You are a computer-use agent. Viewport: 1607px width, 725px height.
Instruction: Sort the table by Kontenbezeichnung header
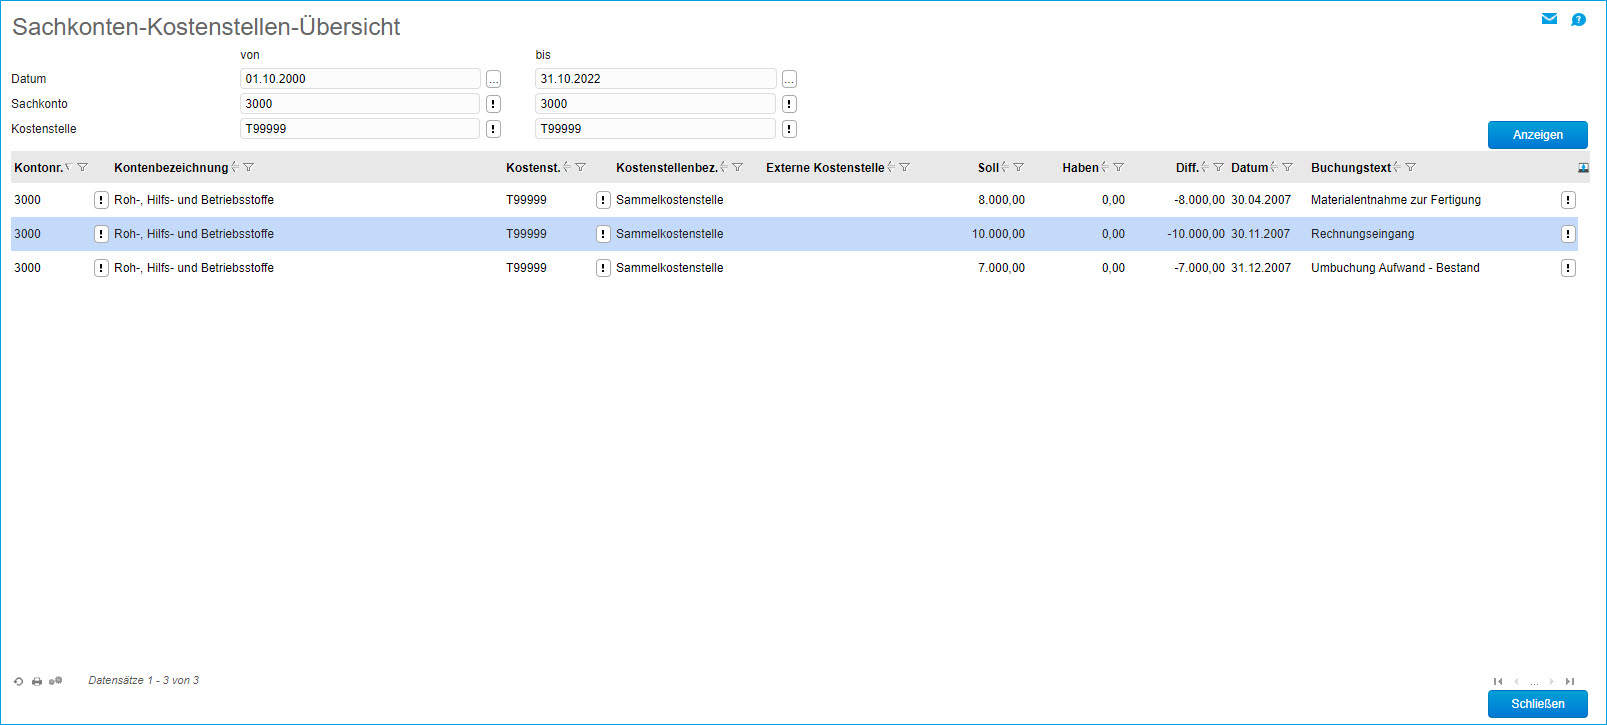pos(171,168)
